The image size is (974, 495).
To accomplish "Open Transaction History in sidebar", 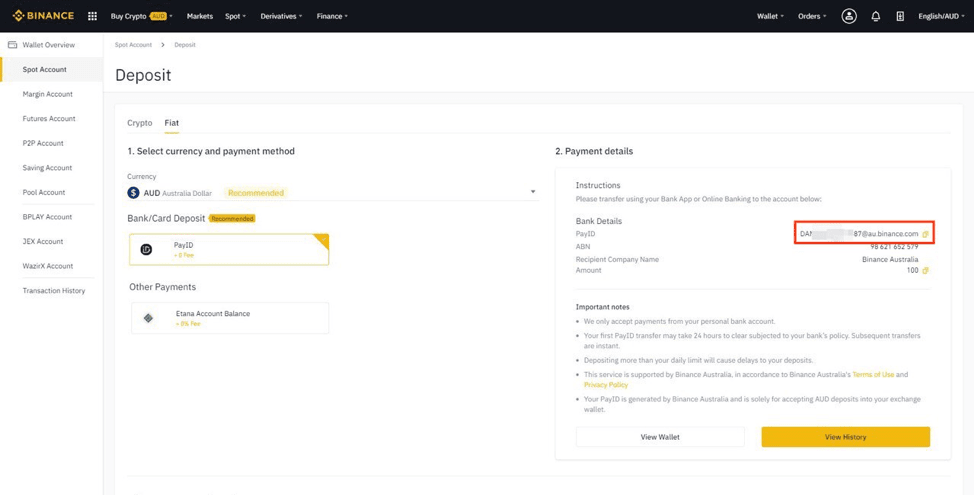I will click(x=53, y=291).
